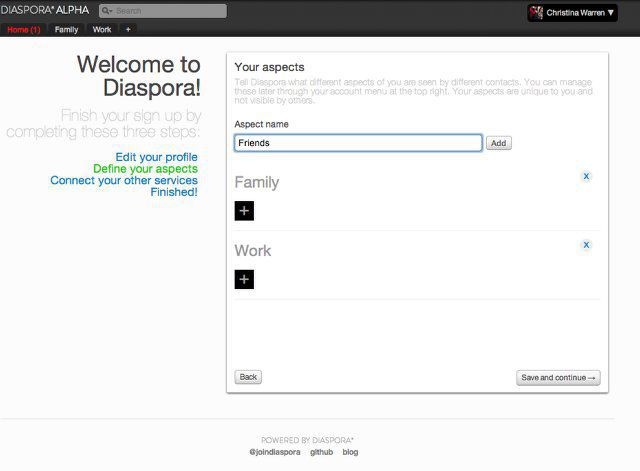The height and width of the screenshot is (471, 640).
Task: Click the Finished! link
Action: click(x=174, y=192)
